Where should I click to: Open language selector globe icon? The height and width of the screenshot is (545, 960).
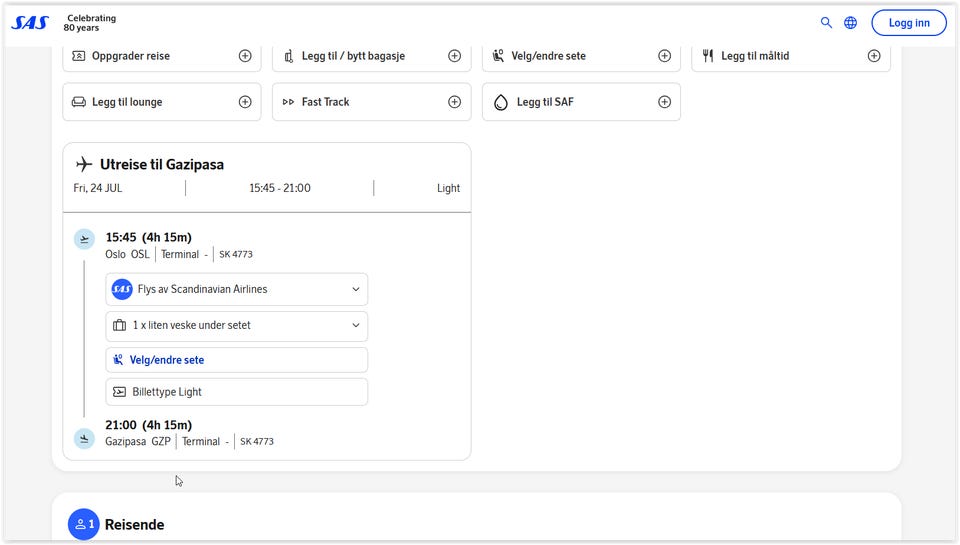coord(850,23)
